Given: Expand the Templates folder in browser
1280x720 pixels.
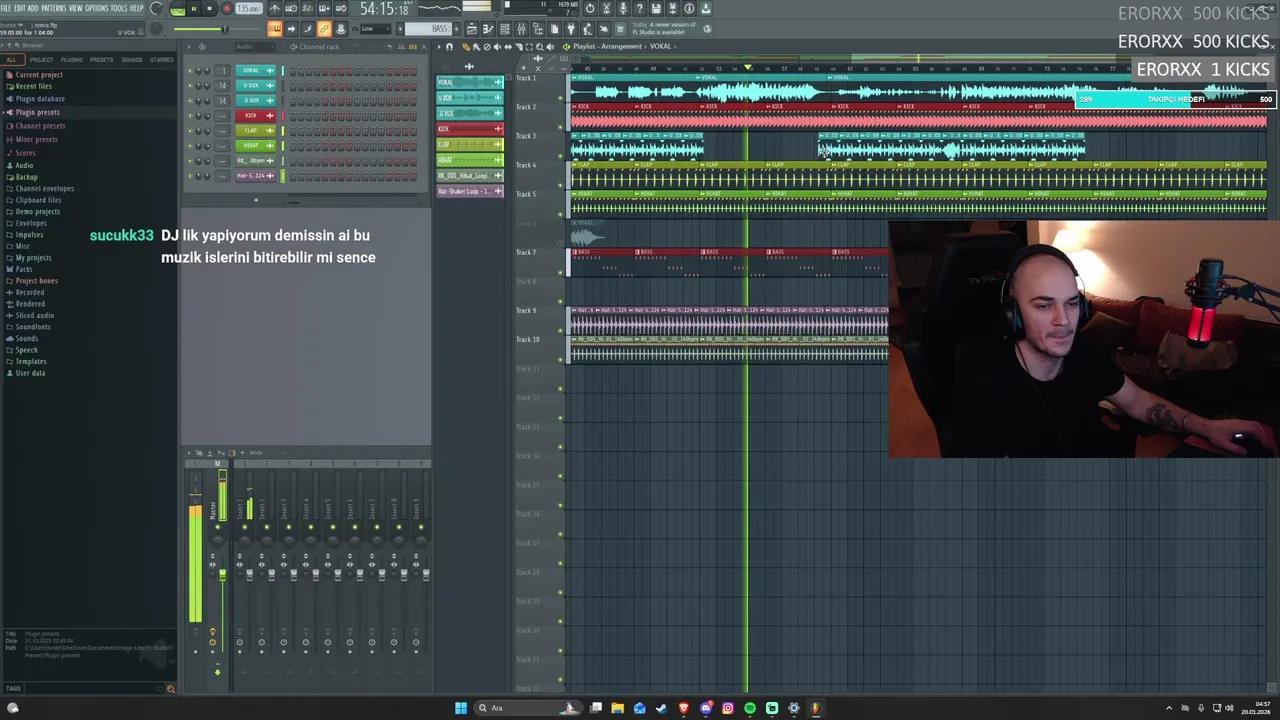Looking at the screenshot, I should [31, 362].
